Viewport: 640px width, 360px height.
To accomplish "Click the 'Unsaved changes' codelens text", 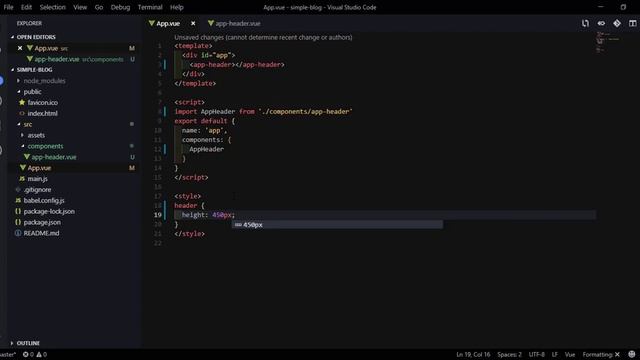I will click(263, 37).
